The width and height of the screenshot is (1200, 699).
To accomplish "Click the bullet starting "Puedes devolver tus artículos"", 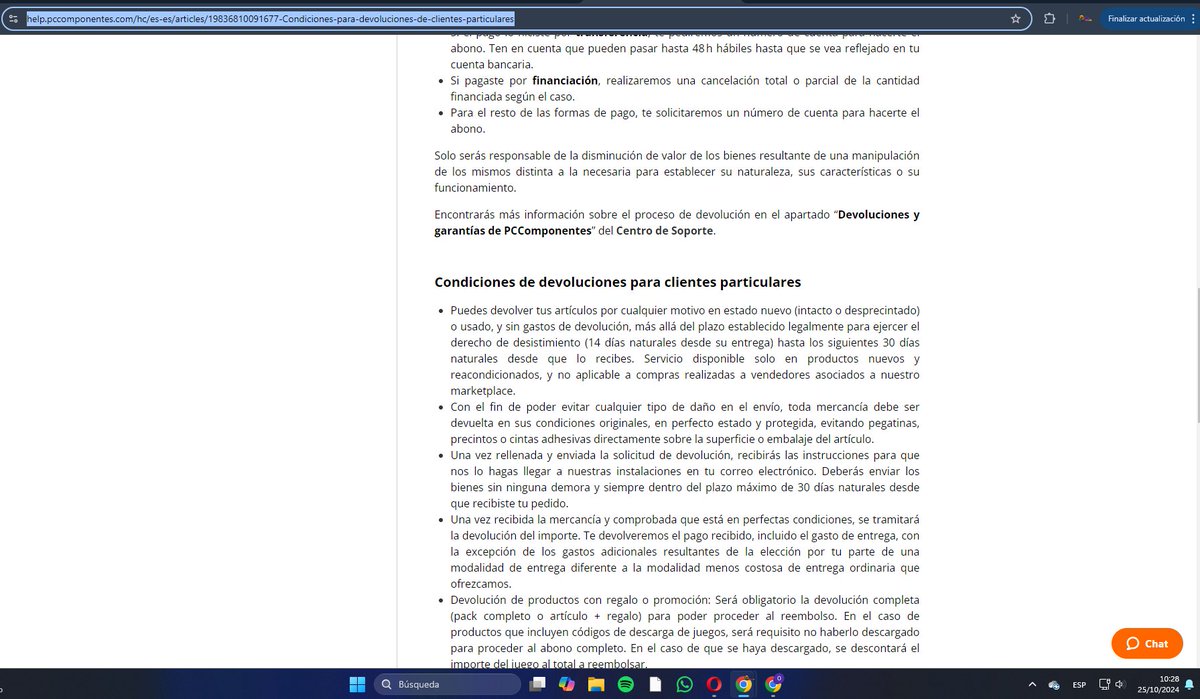I will tap(685, 351).
